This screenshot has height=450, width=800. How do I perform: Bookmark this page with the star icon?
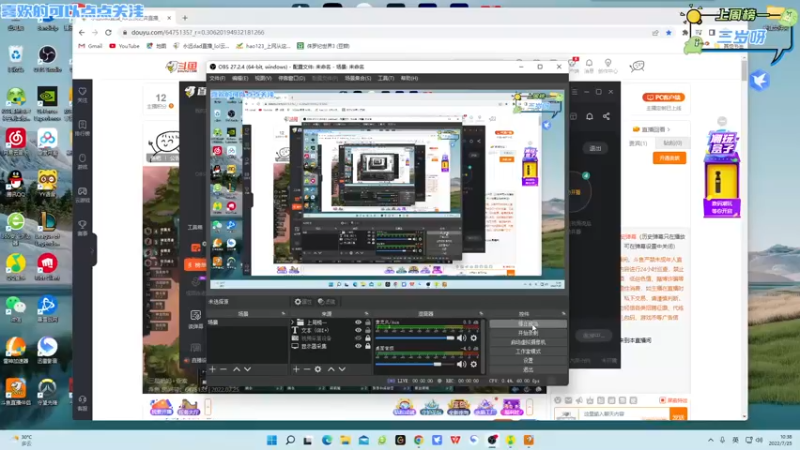coord(668,33)
